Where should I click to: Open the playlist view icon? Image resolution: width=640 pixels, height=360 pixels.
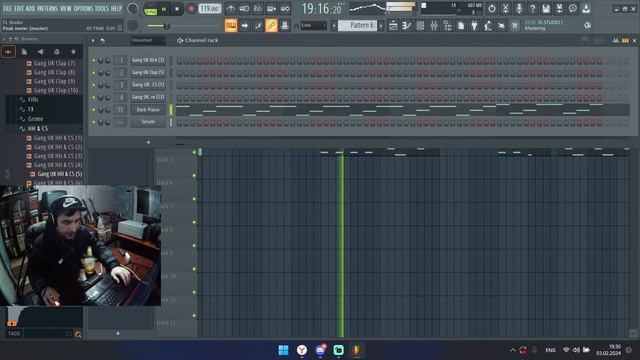point(393,26)
